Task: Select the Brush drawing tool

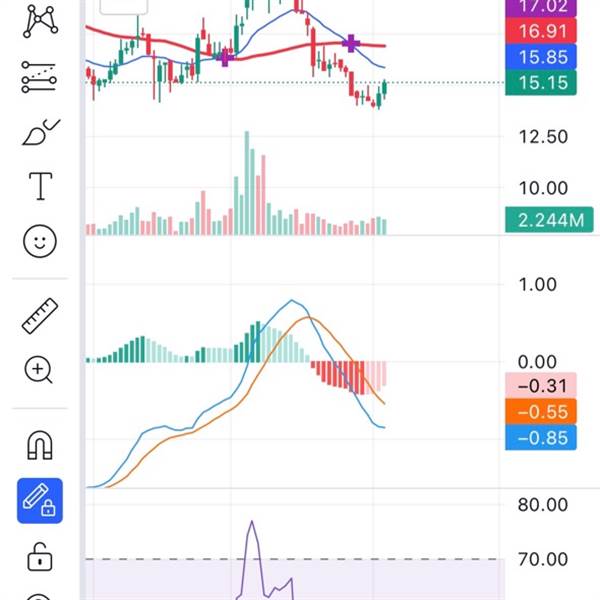Action: (41, 132)
